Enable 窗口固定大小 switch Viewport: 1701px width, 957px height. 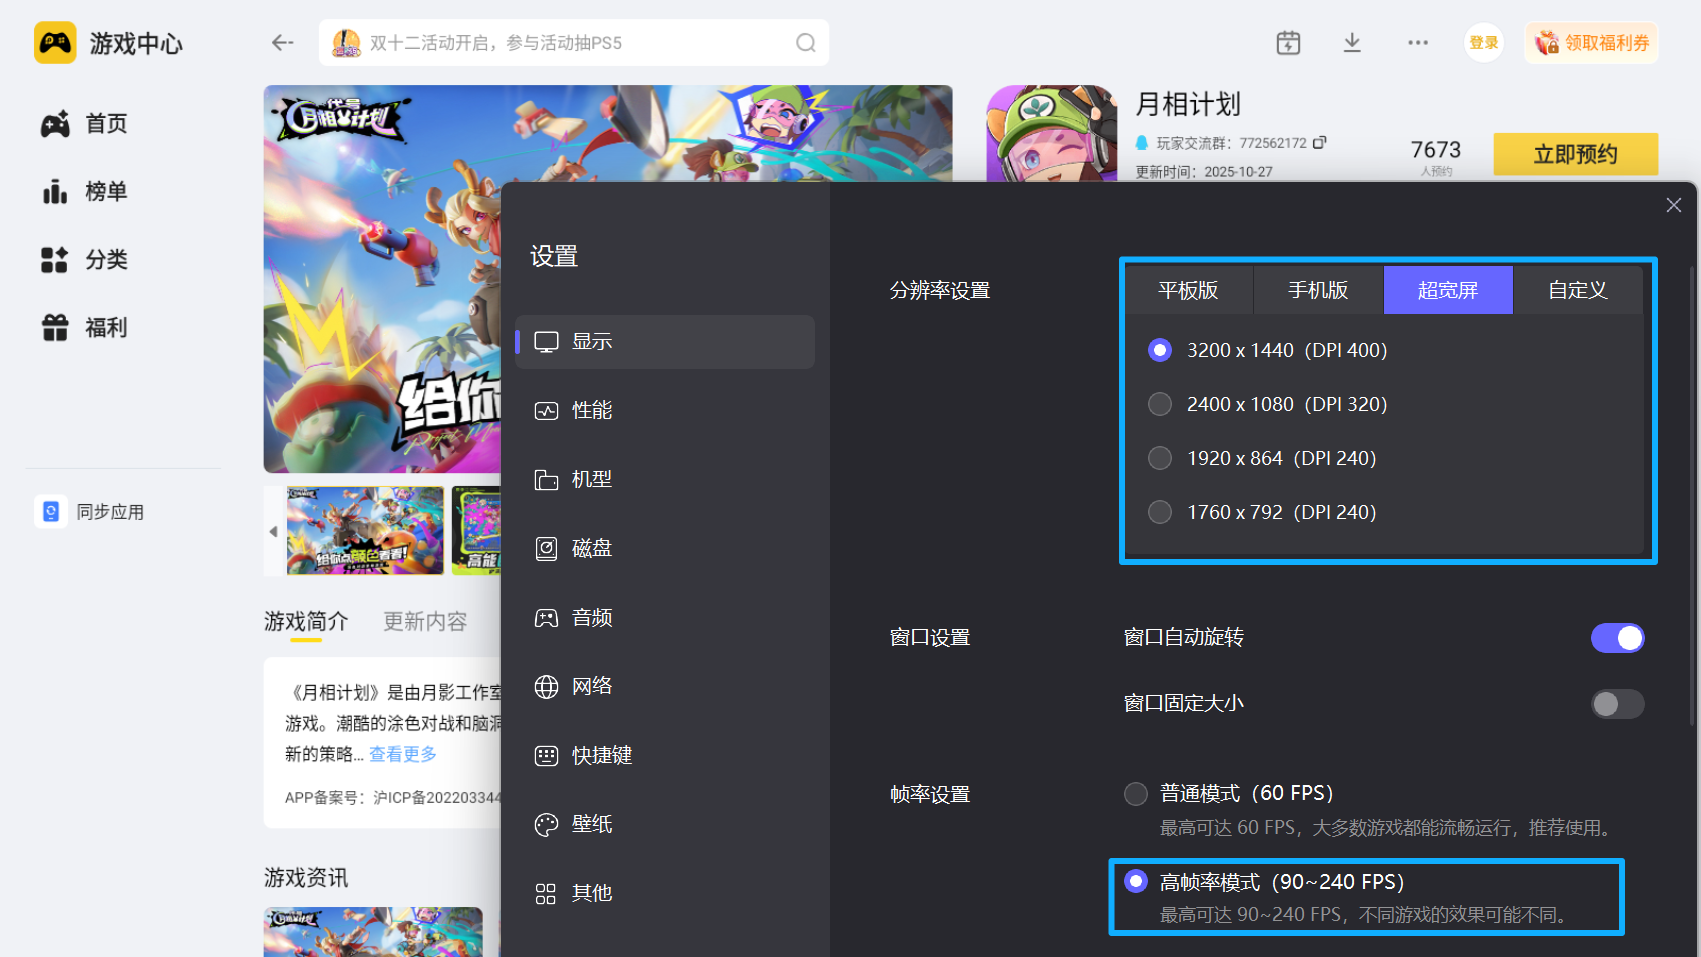click(x=1617, y=704)
